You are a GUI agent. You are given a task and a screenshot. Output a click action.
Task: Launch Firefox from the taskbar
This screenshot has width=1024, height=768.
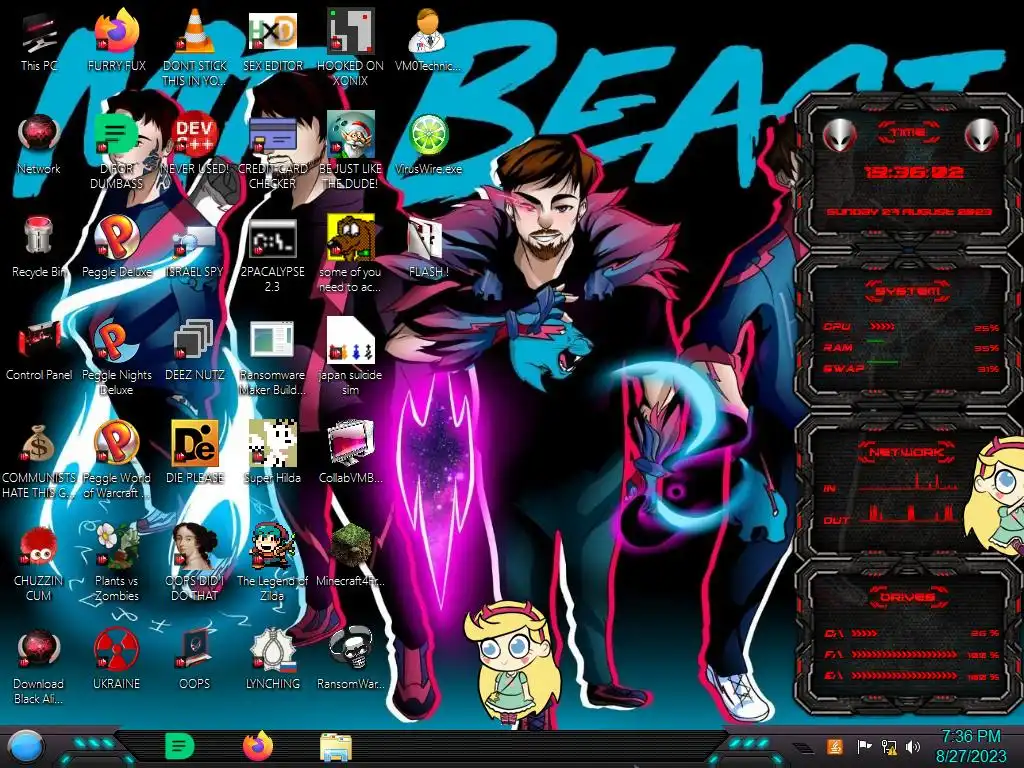click(x=258, y=746)
